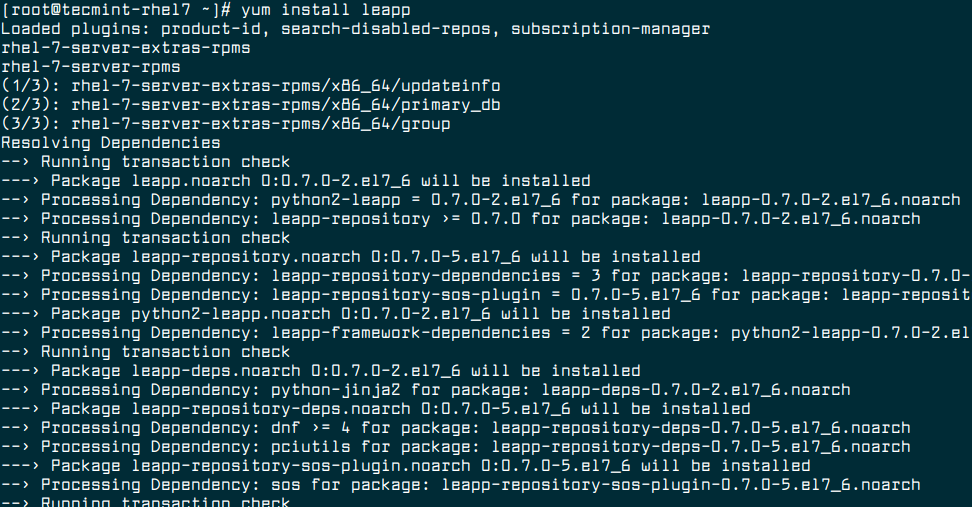Click the python-jinja2 dependency line
This screenshot has height=507, width=972.
(426, 390)
